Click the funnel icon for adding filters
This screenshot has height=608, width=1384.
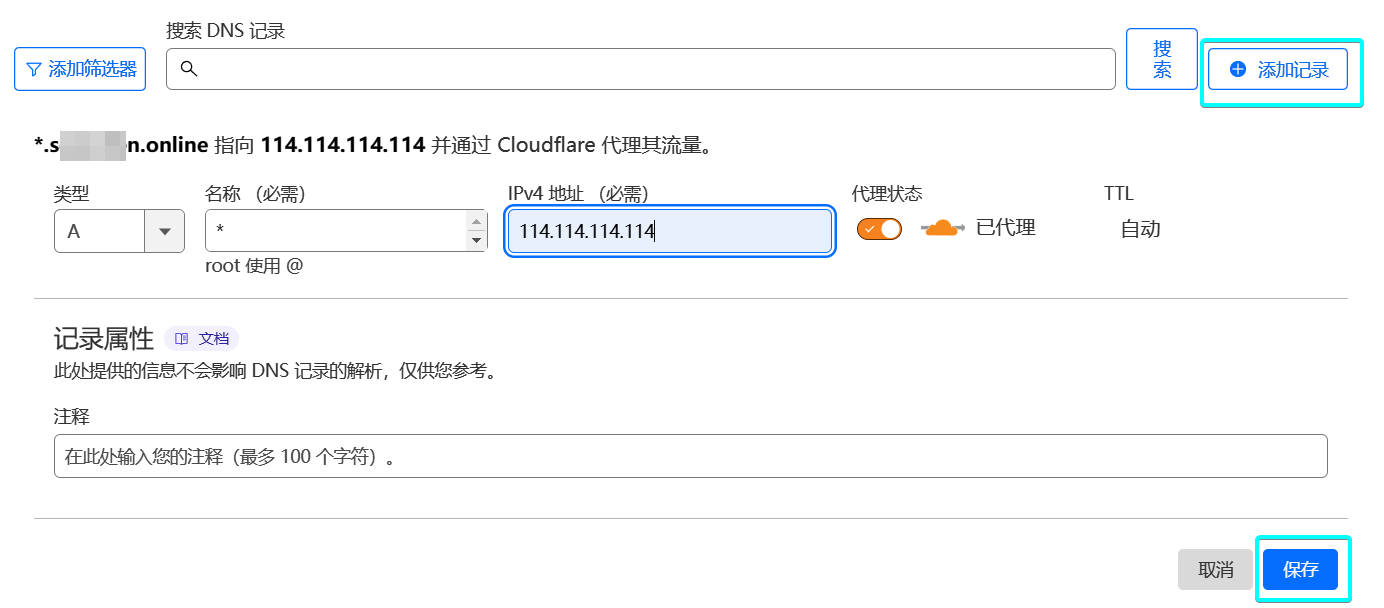34,69
